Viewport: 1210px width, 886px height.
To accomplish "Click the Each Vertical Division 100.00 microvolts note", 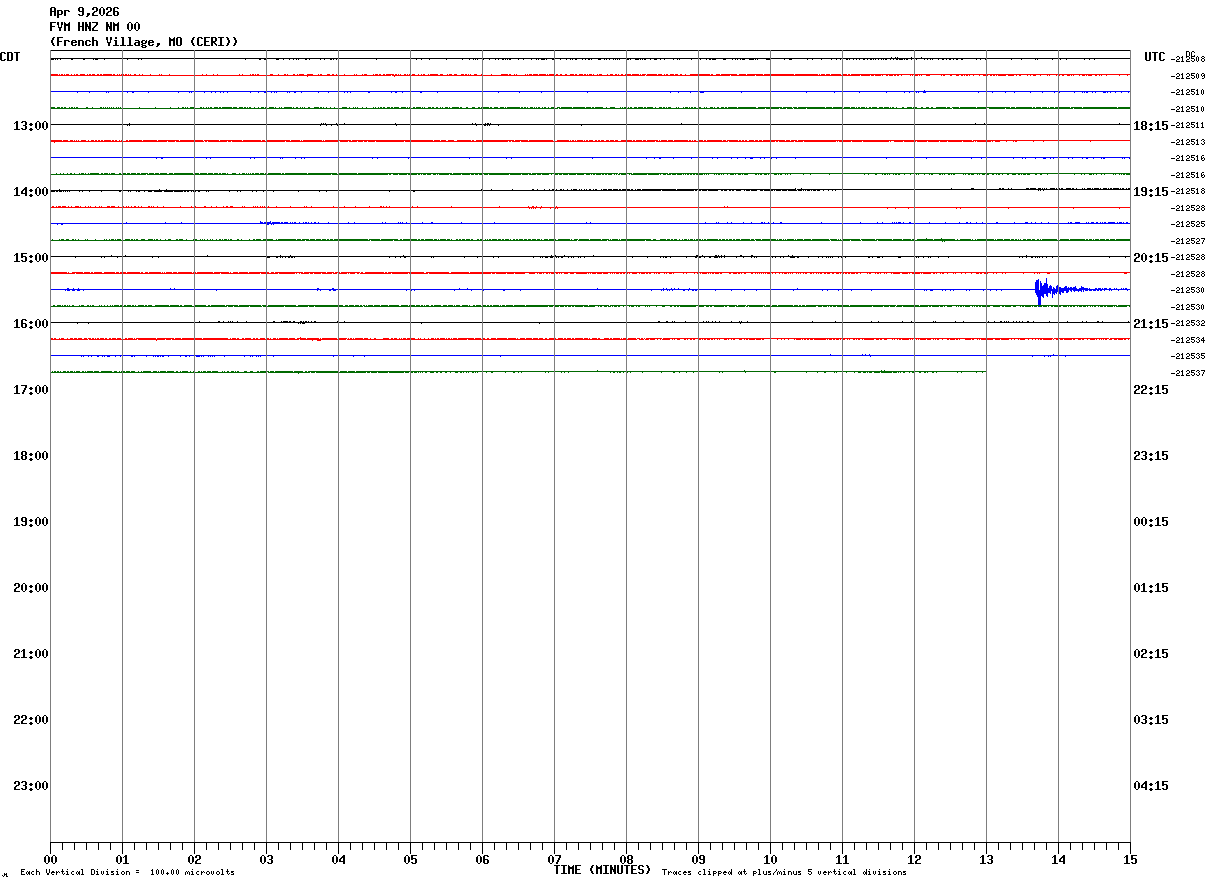I will pos(127,873).
